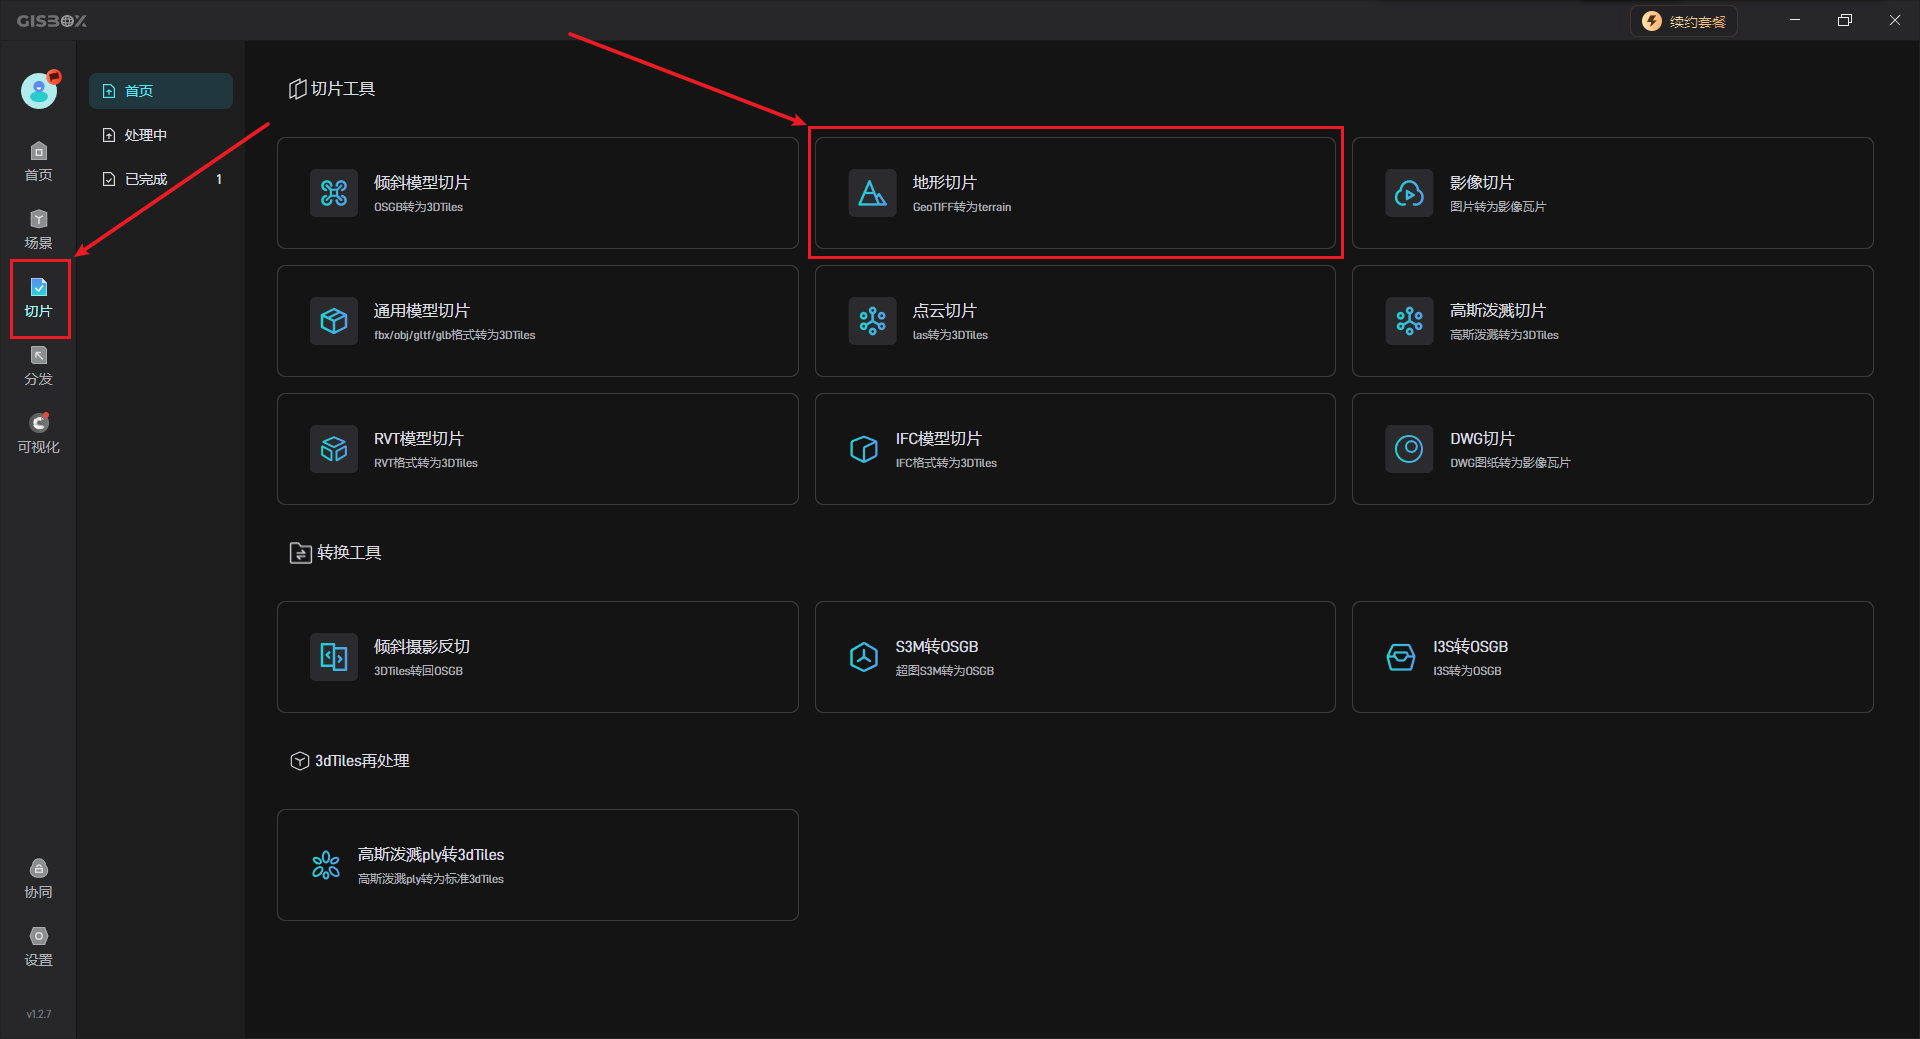Open 设置 (Settings) at sidebar bottom

tap(39, 946)
